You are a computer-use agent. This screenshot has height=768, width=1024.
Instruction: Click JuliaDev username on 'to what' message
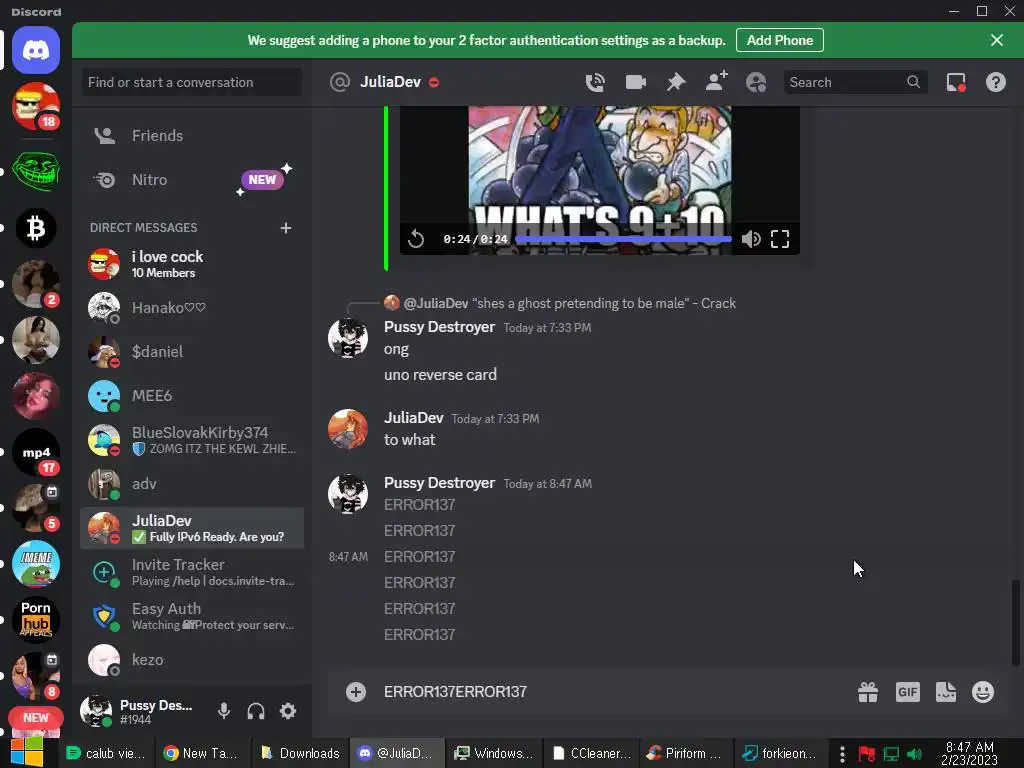pyautogui.click(x=413, y=418)
